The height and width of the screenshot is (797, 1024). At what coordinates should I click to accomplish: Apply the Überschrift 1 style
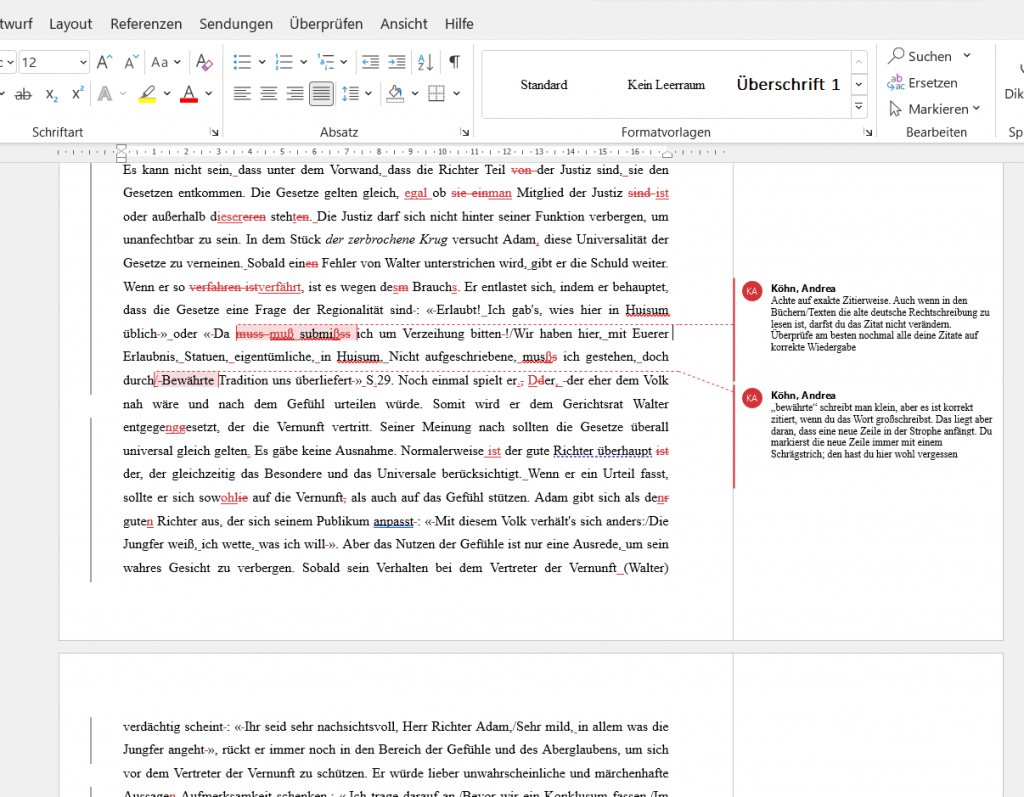(788, 84)
